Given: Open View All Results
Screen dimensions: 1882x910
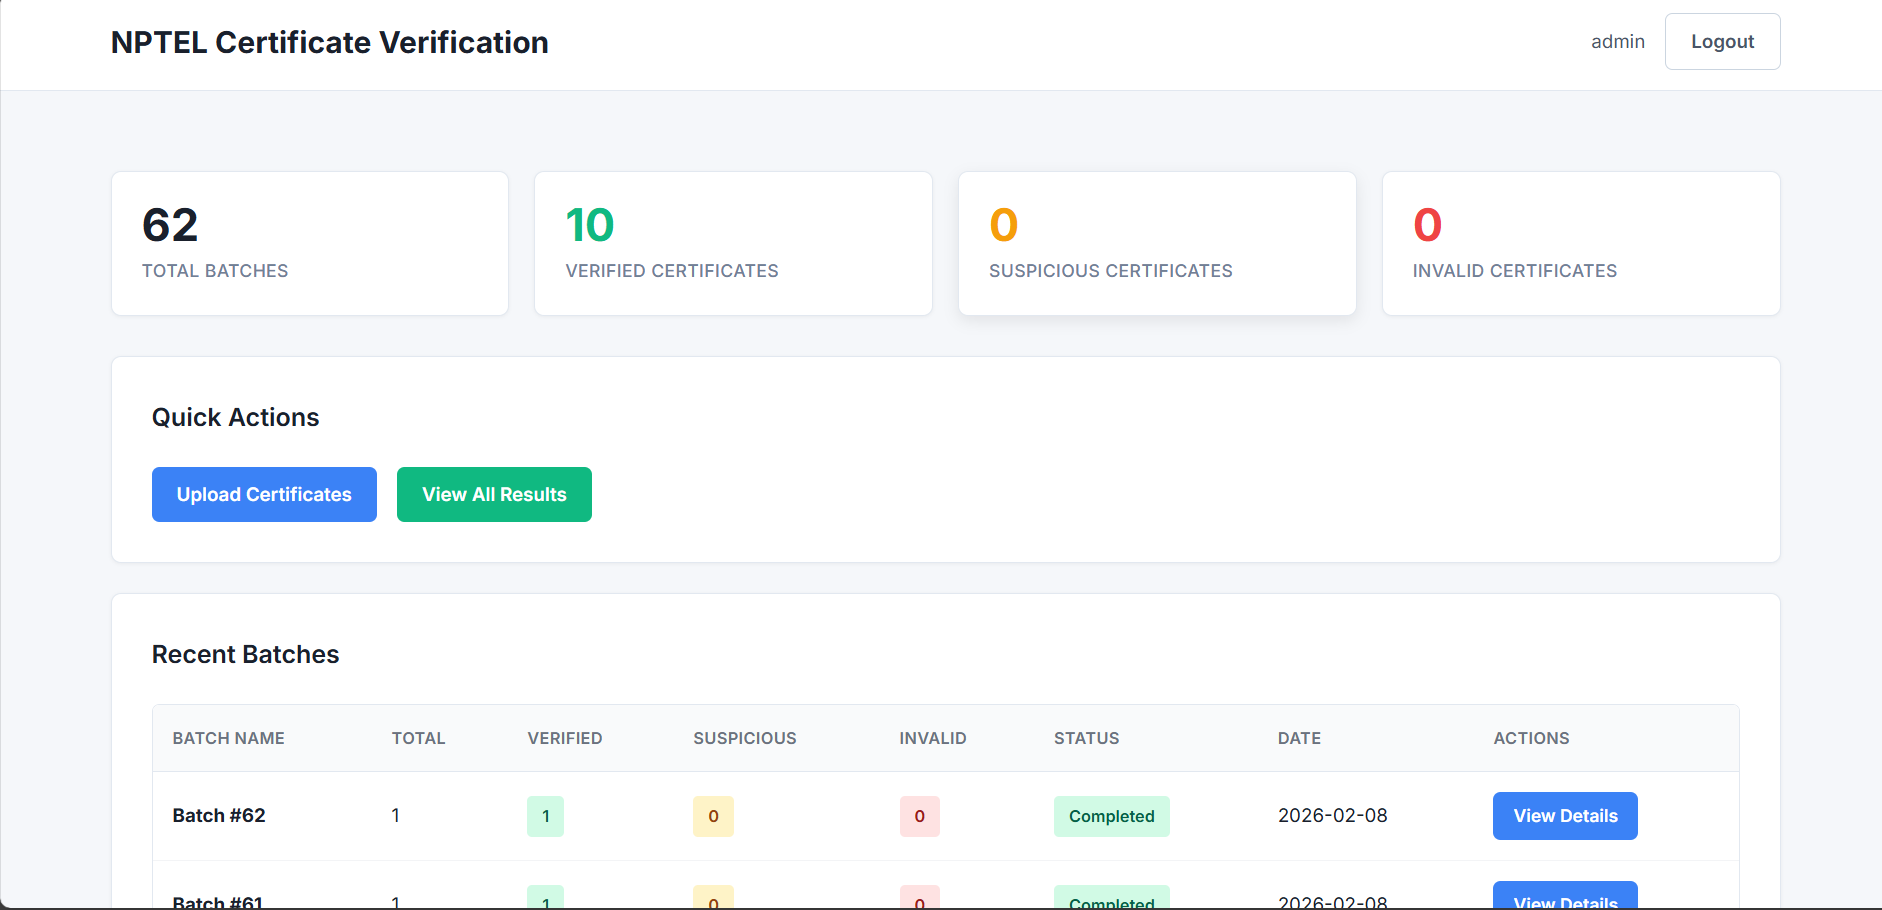Looking at the screenshot, I should 494,494.
